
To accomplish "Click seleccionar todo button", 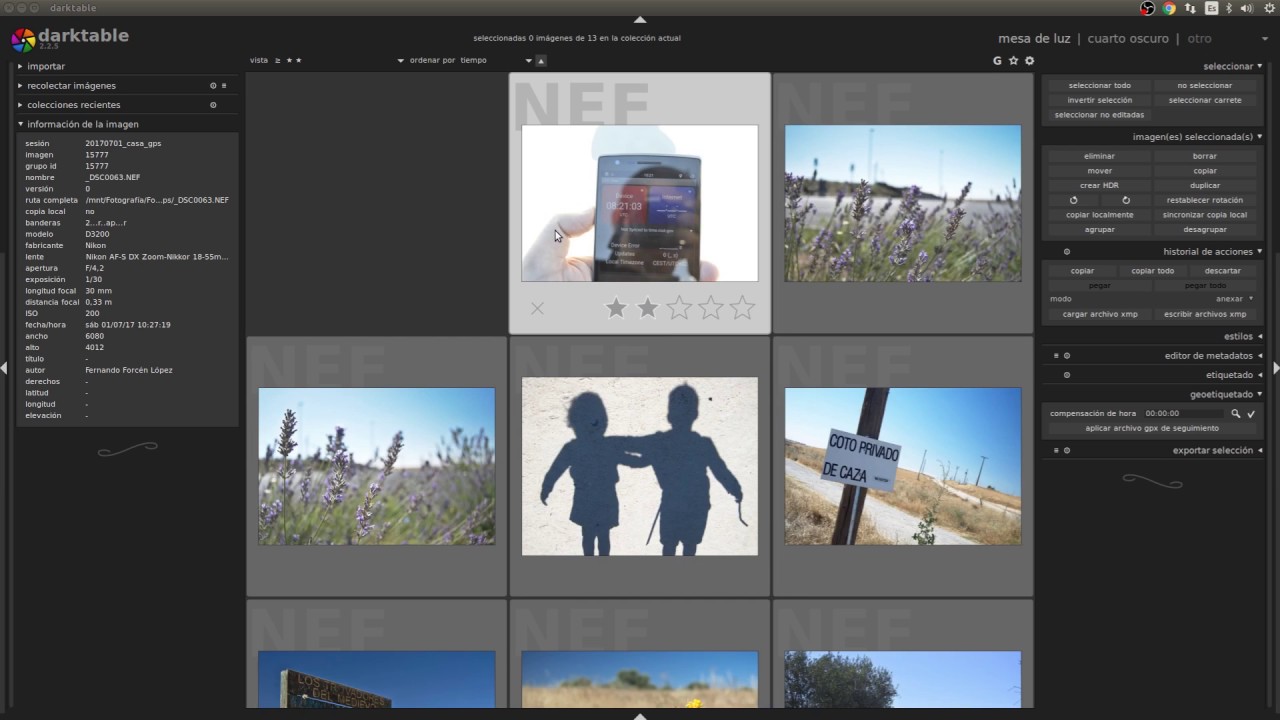I will 1099,86.
